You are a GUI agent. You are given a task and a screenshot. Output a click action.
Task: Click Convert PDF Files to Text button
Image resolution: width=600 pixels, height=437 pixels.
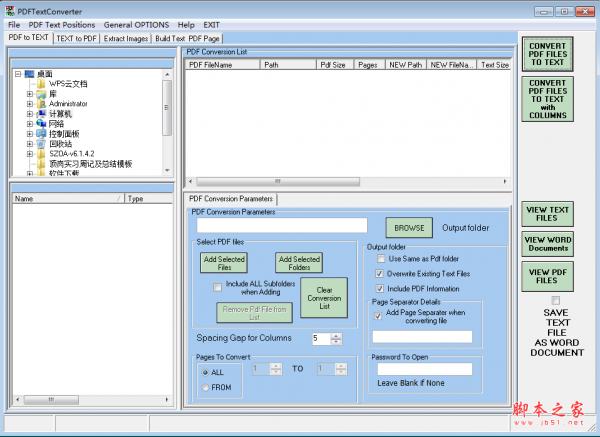547,53
